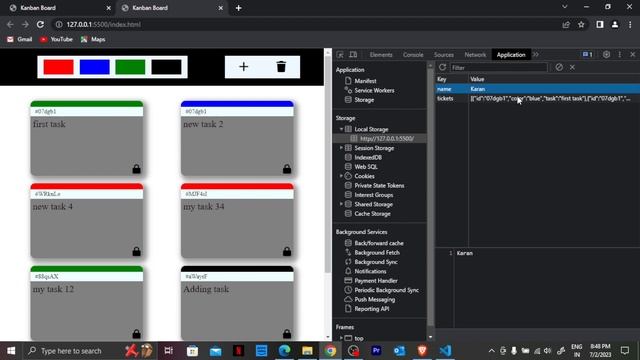Screen dimensions: 640x360
Task: Open Back/forward cache item
Action: pyautogui.click(x=379, y=243)
